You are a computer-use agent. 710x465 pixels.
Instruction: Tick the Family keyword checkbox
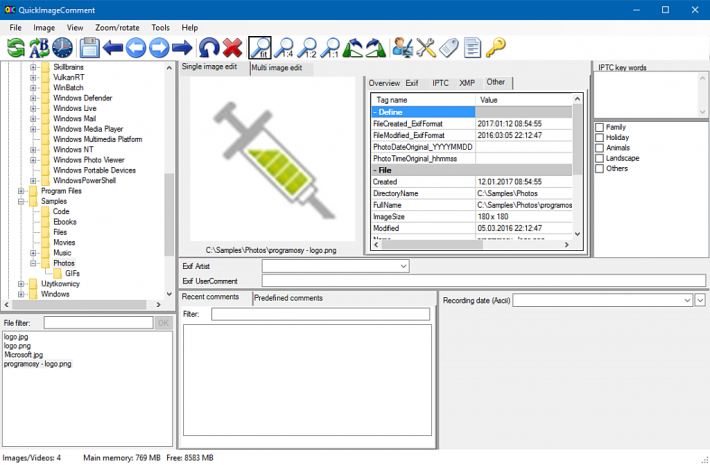point(600,127)
